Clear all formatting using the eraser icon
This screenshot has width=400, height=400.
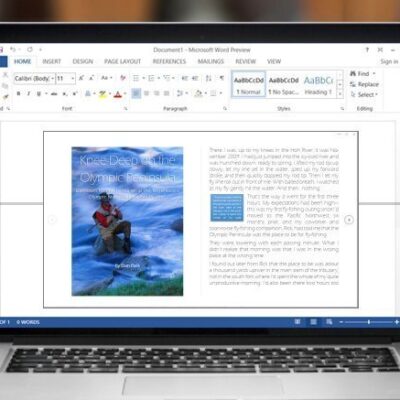pos(123,78)
